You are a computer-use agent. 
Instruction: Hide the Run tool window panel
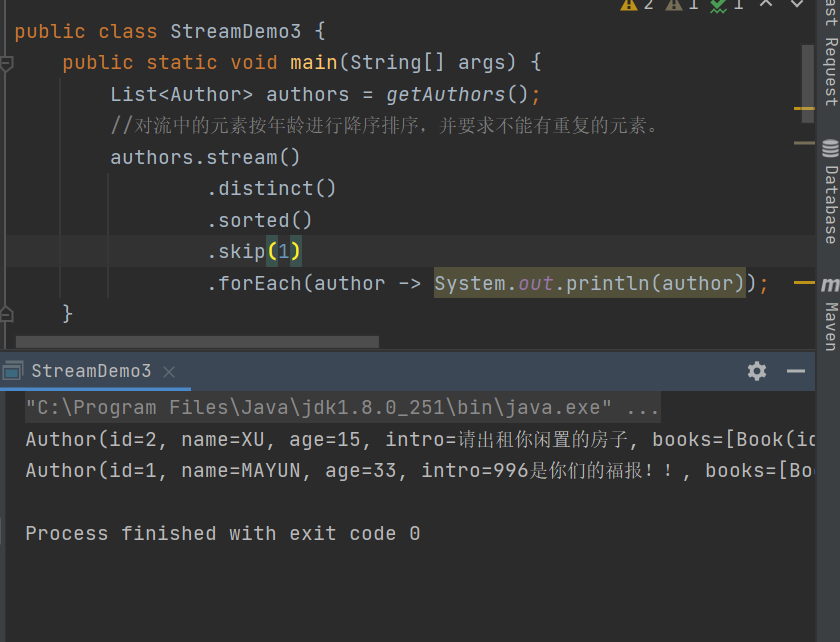[x=796, y=371]
